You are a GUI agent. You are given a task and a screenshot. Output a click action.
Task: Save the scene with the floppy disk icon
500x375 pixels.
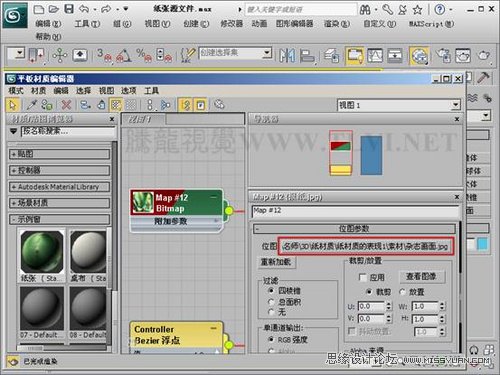coord(69,9)
